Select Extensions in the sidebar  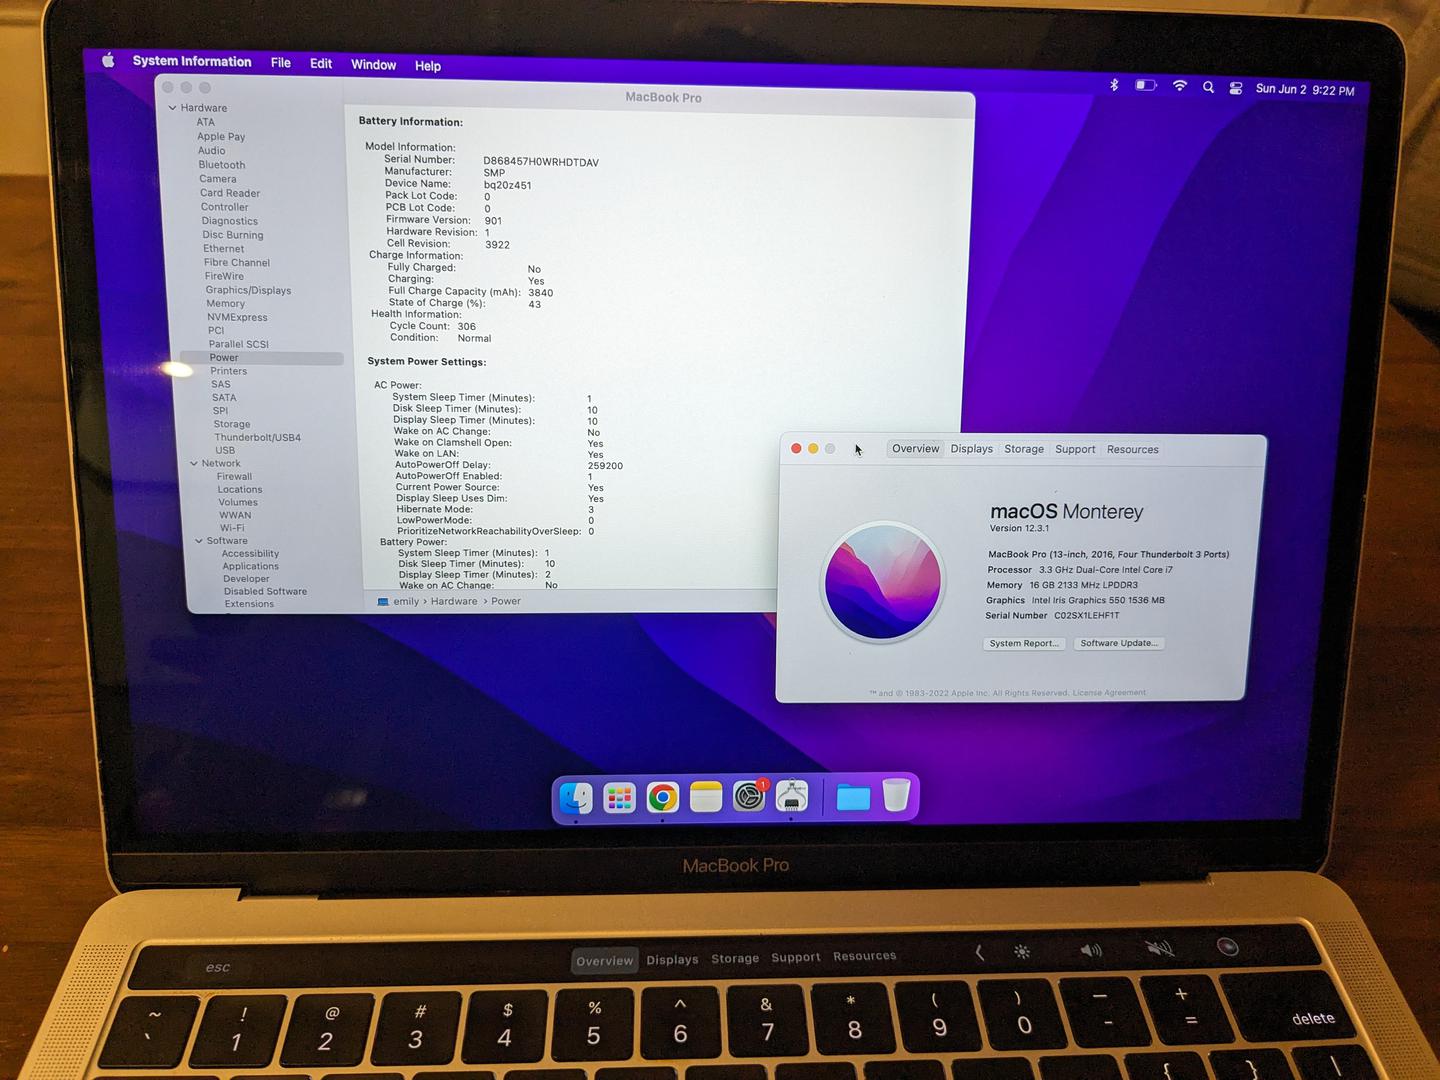(249, 604)
